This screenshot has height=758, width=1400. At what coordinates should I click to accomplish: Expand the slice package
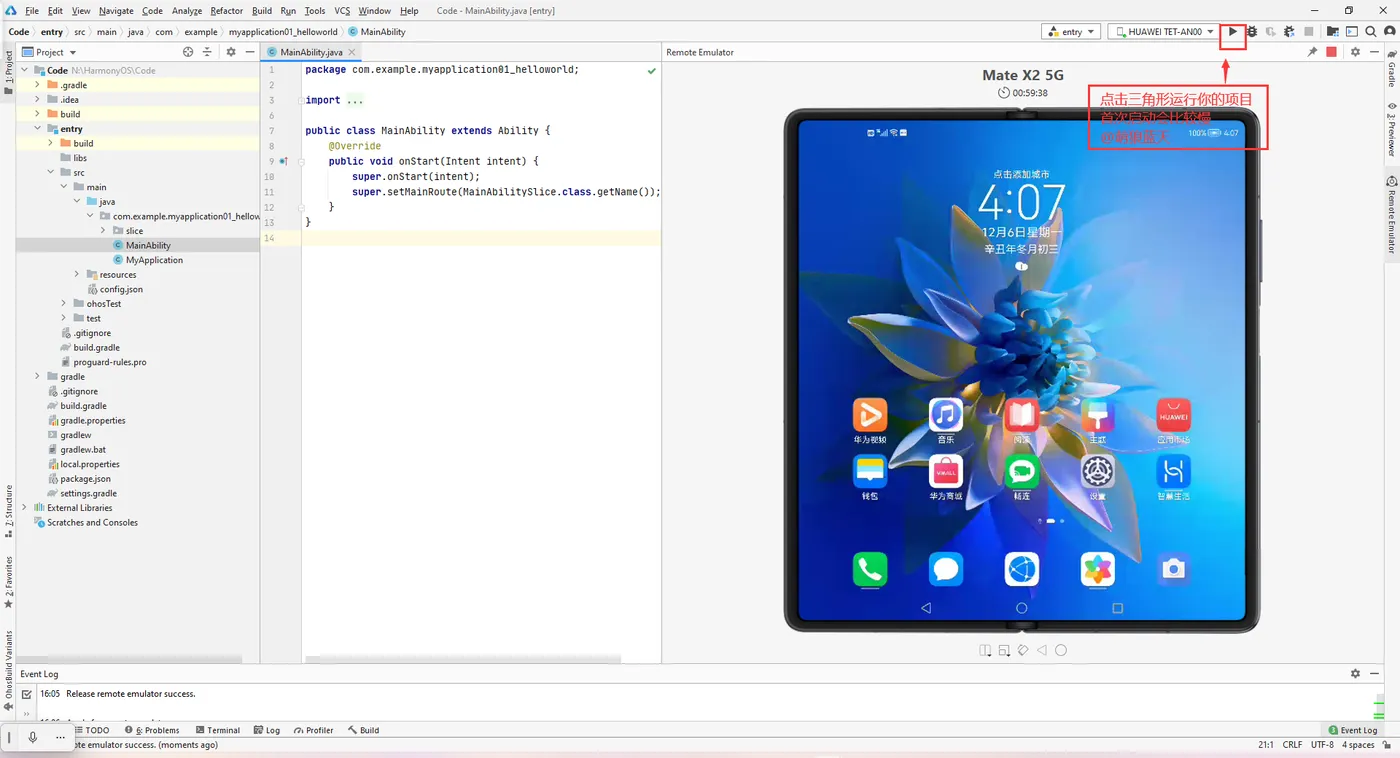click(x=103, y=231)
